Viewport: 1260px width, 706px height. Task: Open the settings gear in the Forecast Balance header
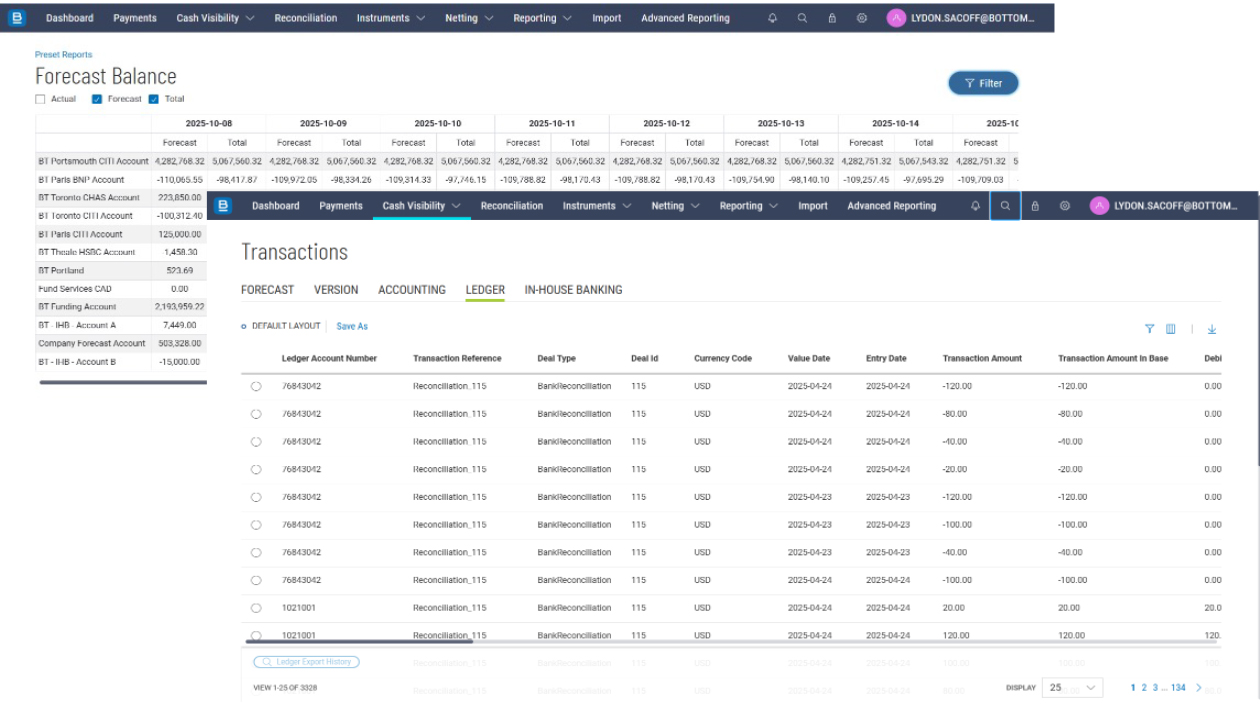pos(861,18)
